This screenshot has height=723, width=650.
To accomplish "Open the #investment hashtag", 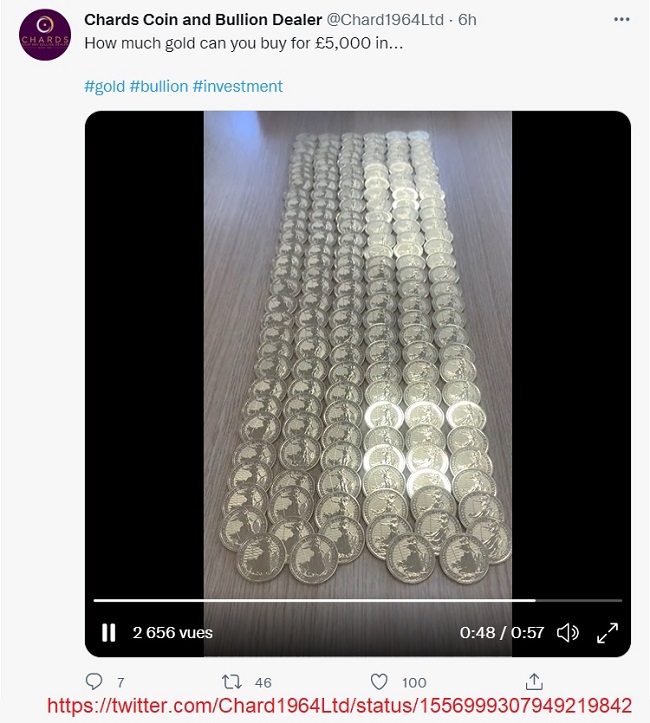I will 238,86.
